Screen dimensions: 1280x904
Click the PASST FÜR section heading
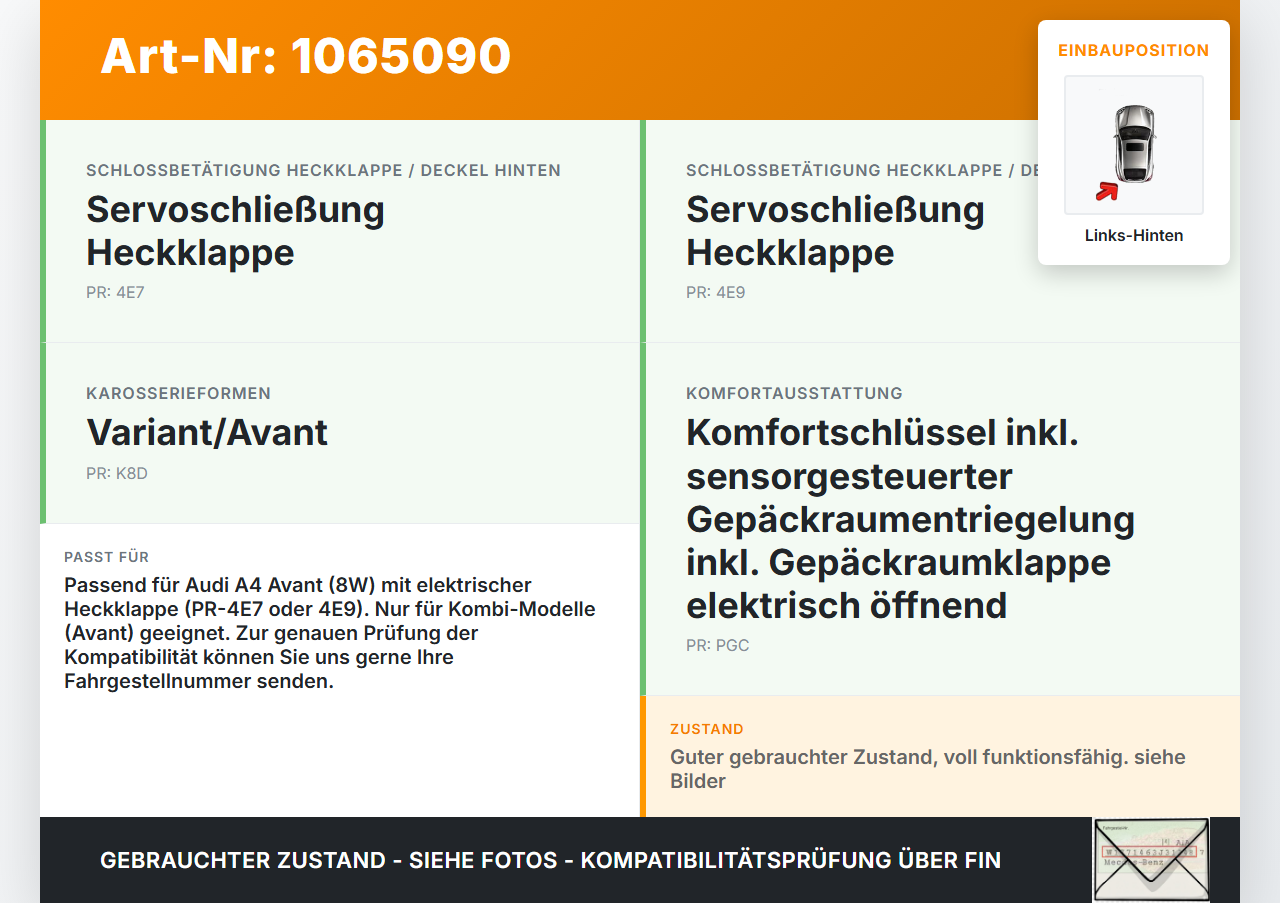pyautogui.click(x=106, y=557)
